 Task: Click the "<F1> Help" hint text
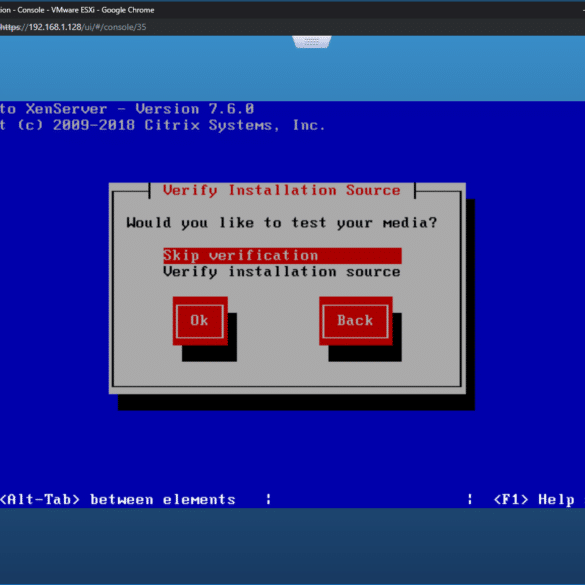pos(534,499)
